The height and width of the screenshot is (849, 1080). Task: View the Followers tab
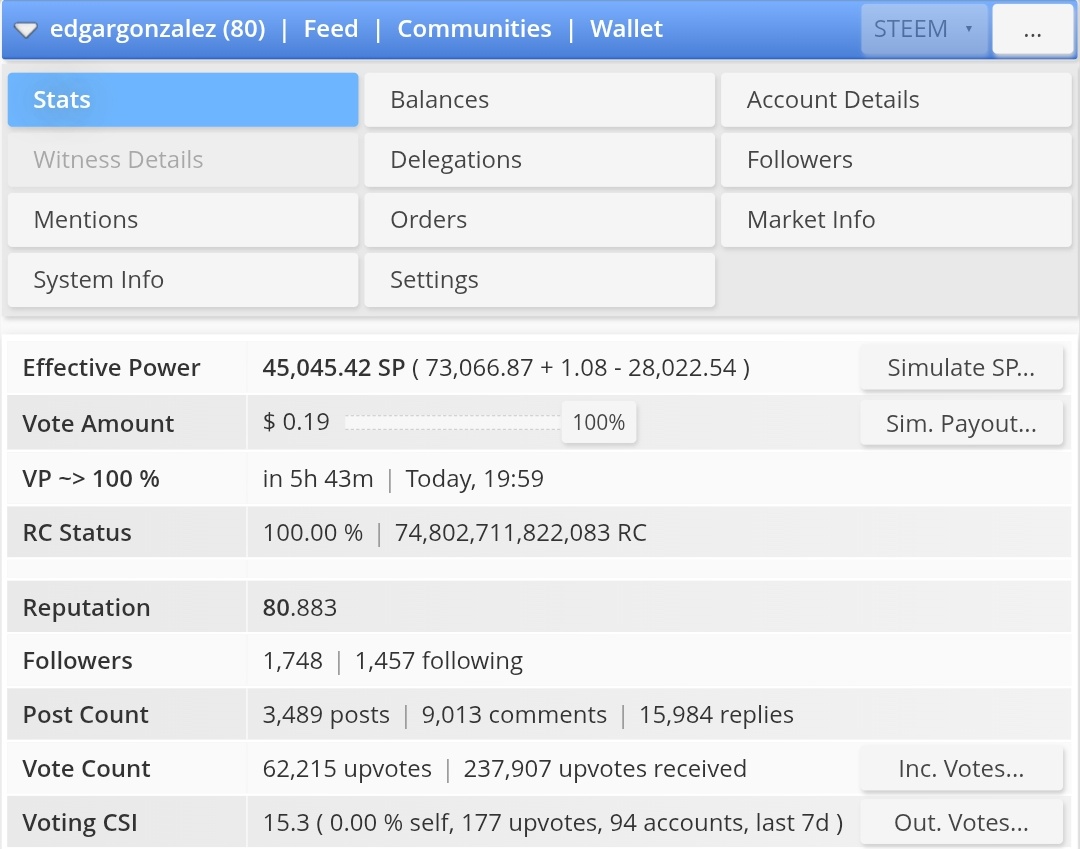[895, 160]
